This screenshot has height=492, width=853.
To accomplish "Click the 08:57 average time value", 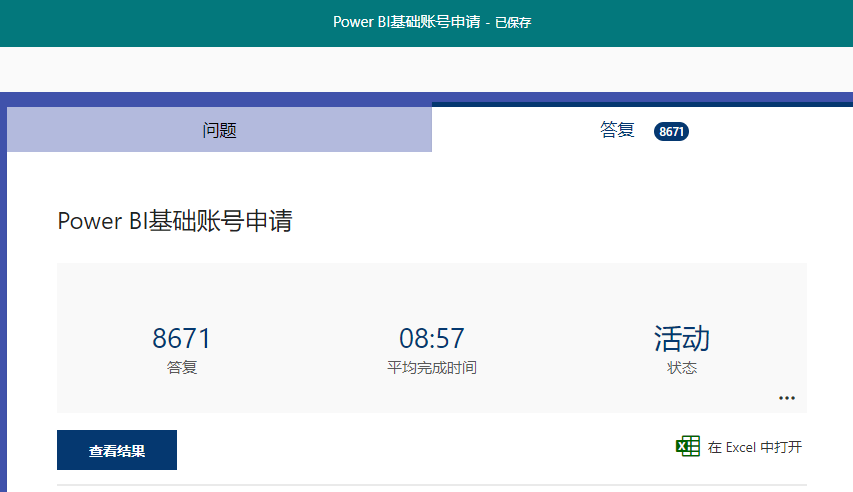I will click(432, 338).
